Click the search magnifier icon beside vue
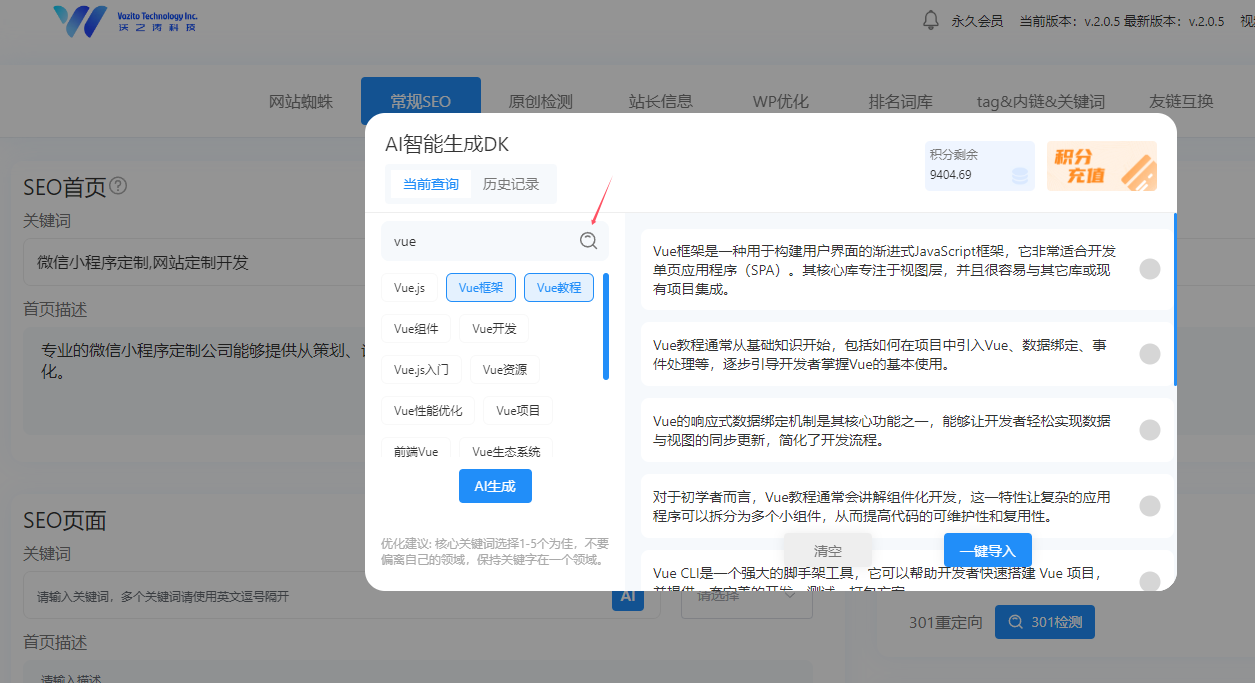Image resolution: width=1255 pixels, height=683 pixels. (588, 240)
